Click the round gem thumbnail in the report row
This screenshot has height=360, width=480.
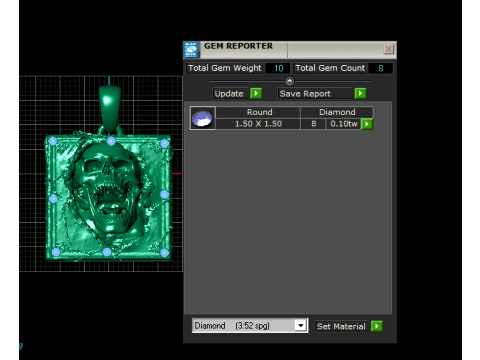[x=202, y=118]
